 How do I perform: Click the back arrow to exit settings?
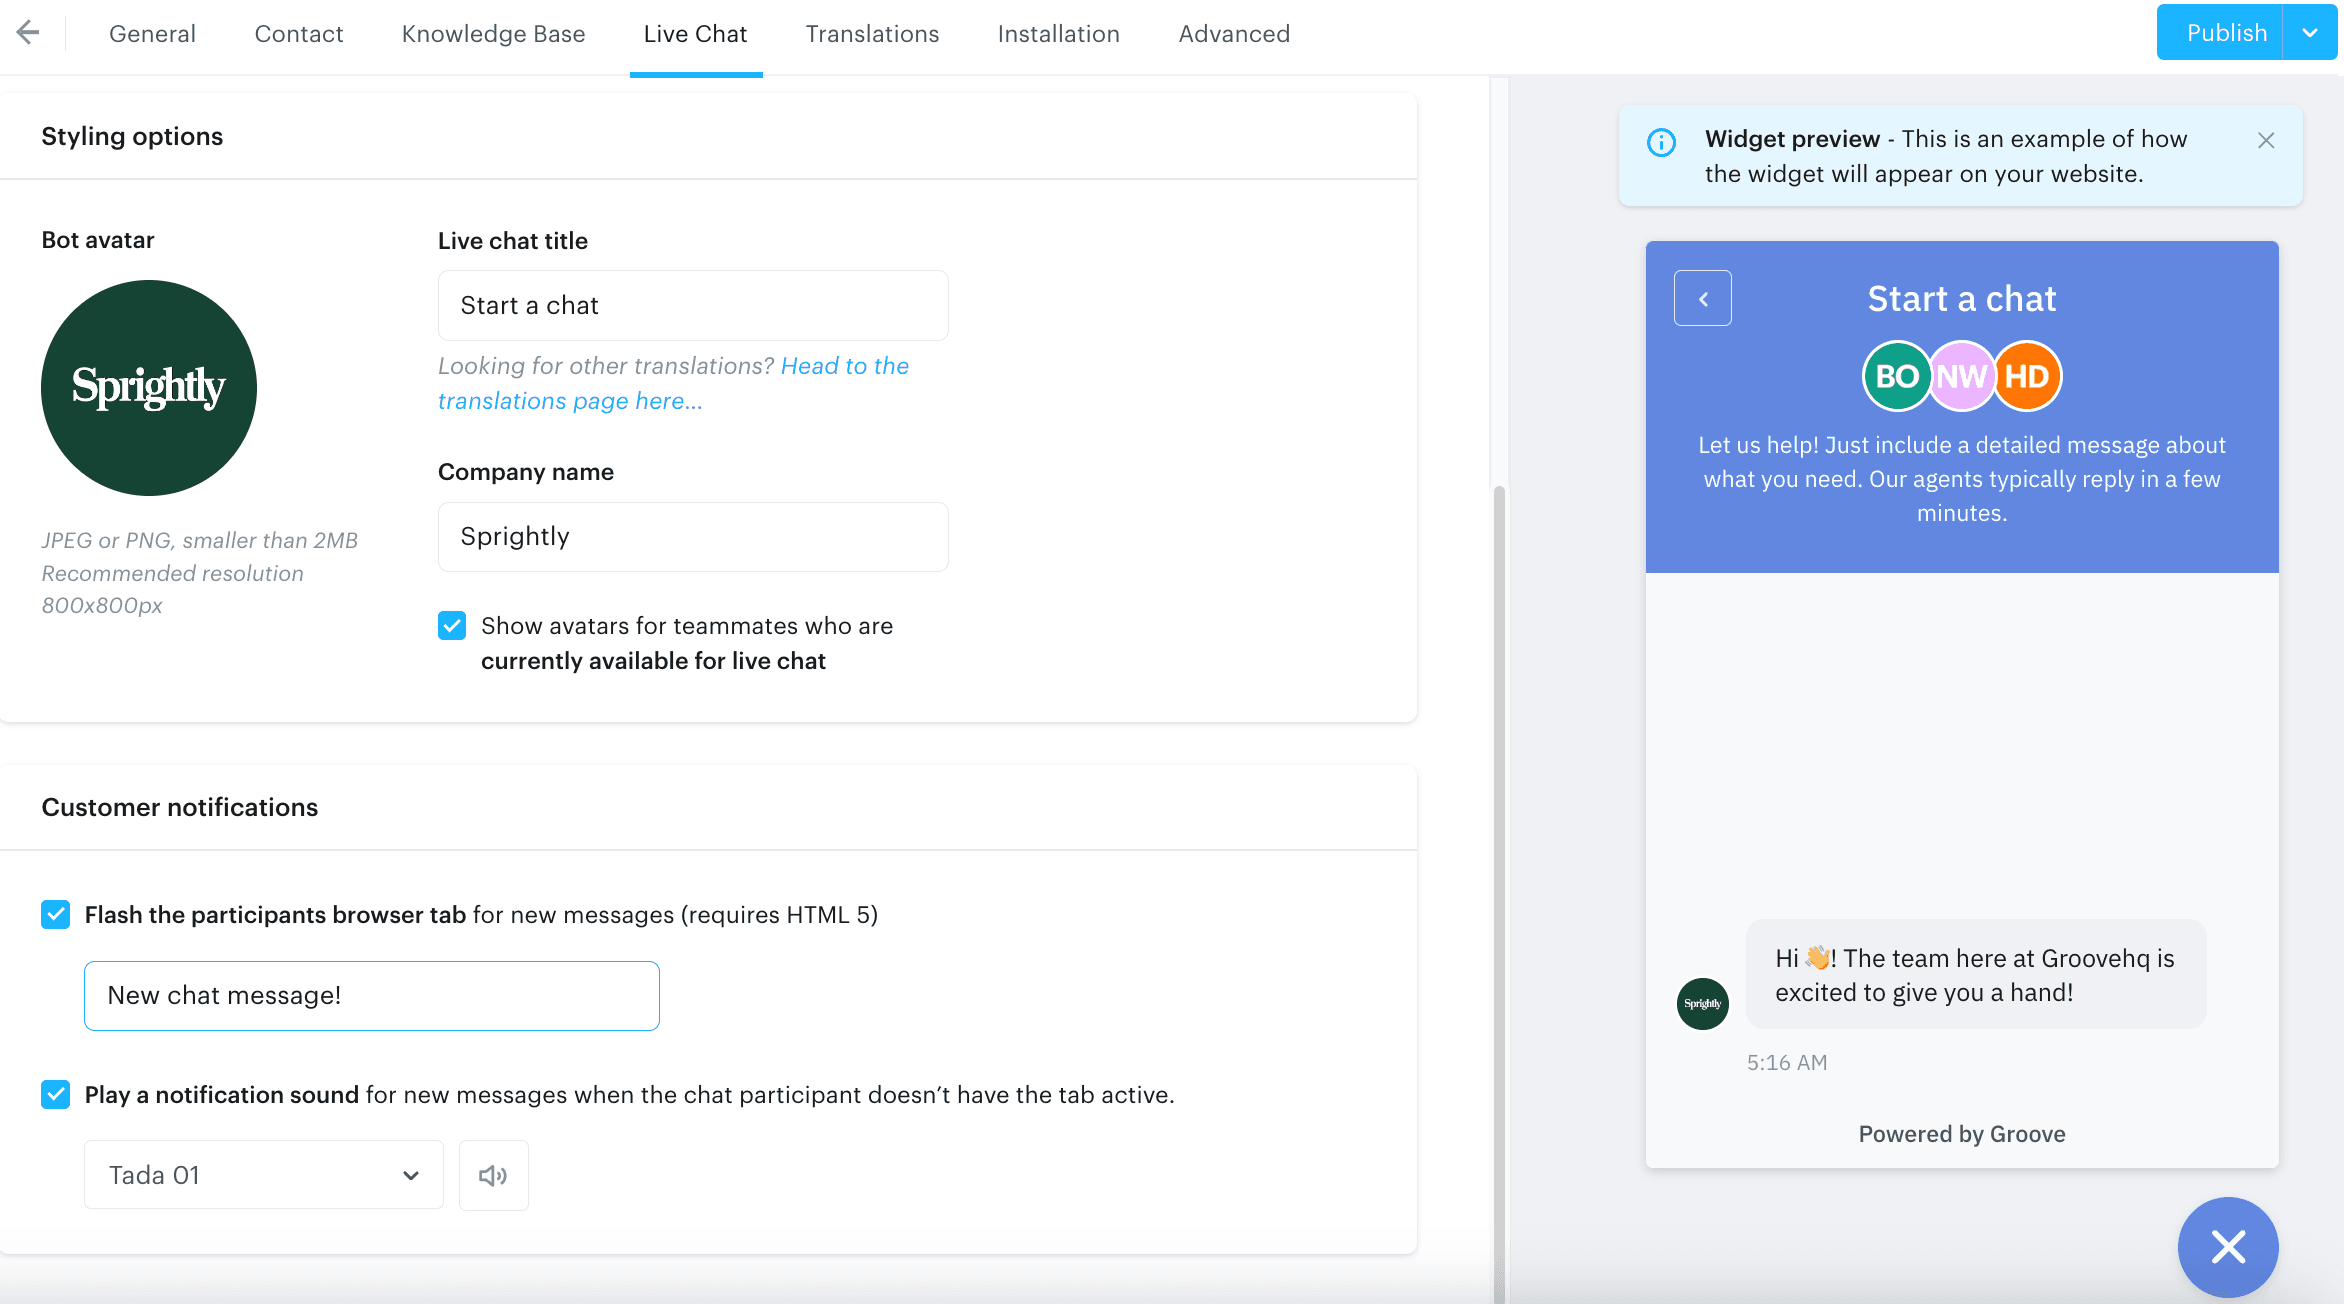point(29,32)
